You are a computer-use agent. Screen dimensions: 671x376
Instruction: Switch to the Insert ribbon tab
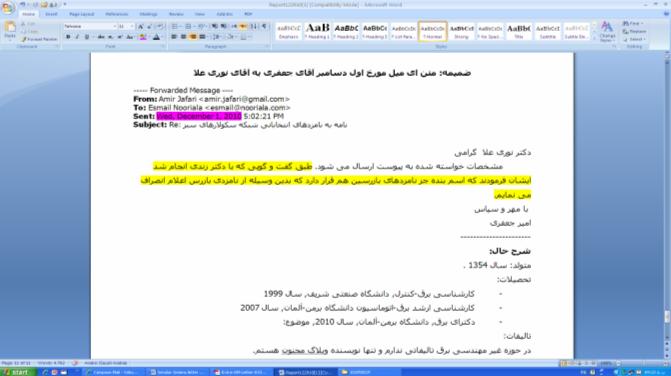[51, 14]
